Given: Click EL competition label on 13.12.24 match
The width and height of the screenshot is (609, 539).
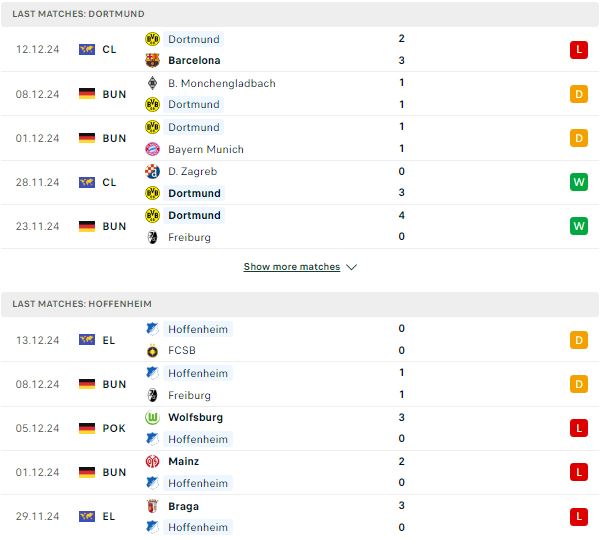Looking at the screenshot, I should click(109, 341).
